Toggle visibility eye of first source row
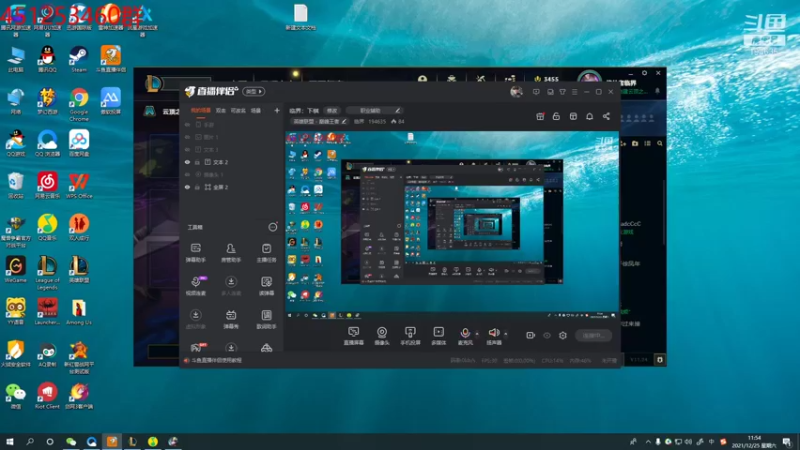This screenshot has height=450, width=800. click(x=187, y=124)
